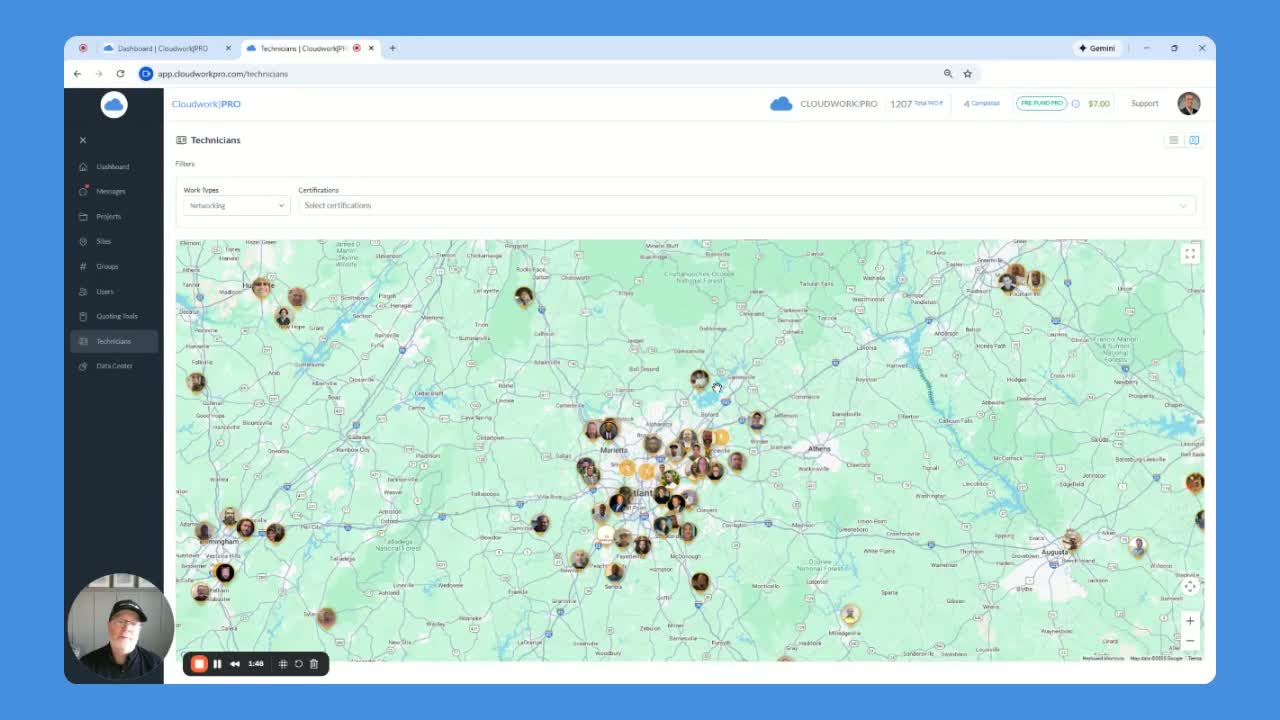
Task: Zoom in on the map
Action: (x=1190, y=621)
